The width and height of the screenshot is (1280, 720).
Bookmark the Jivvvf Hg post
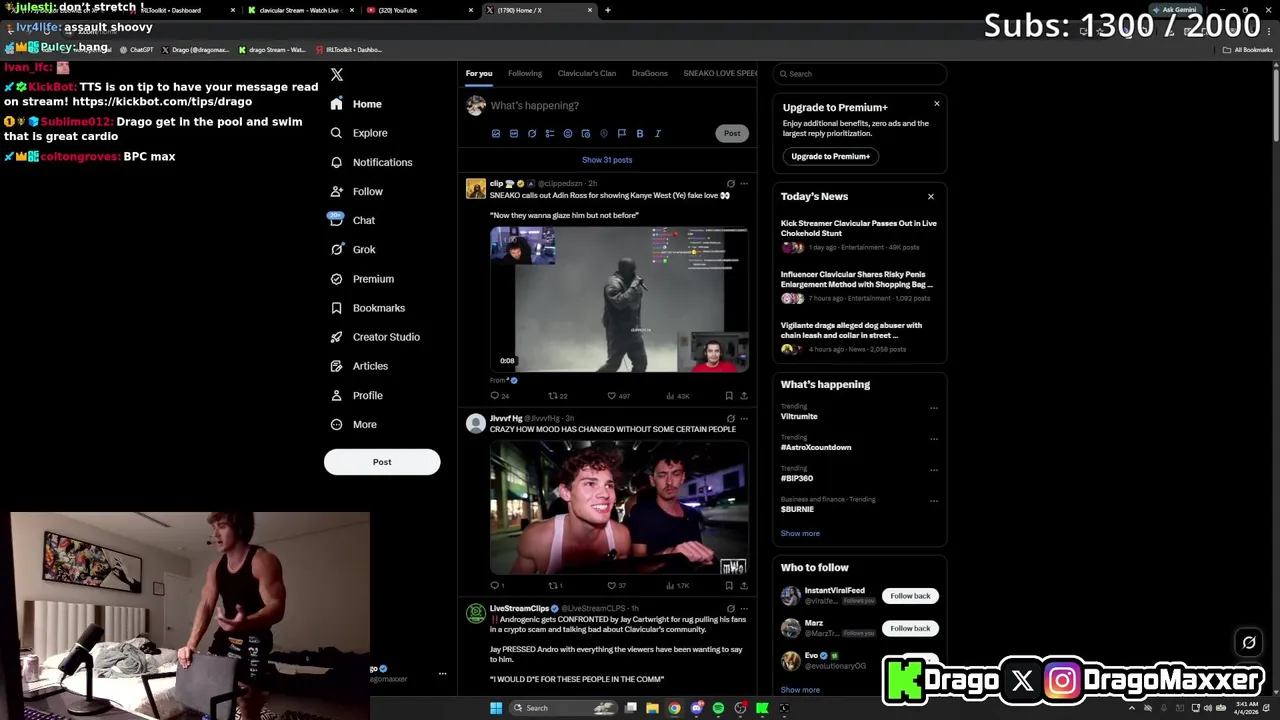pyautogui.click(x=729, y=586)
